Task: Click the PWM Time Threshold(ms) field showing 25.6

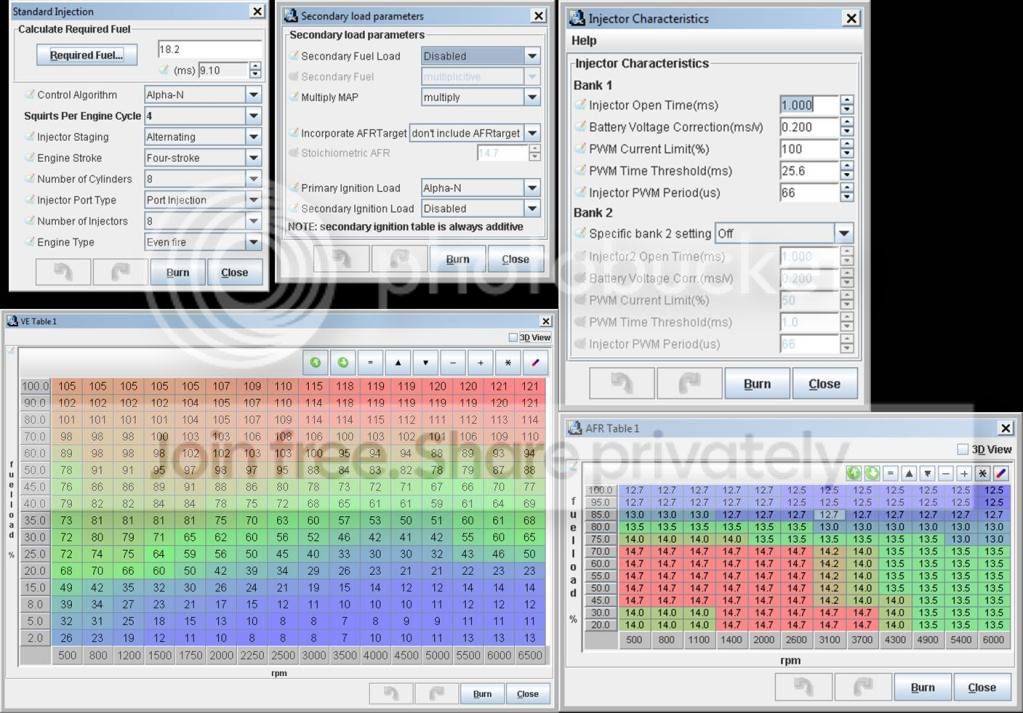Action: point(809,171)
